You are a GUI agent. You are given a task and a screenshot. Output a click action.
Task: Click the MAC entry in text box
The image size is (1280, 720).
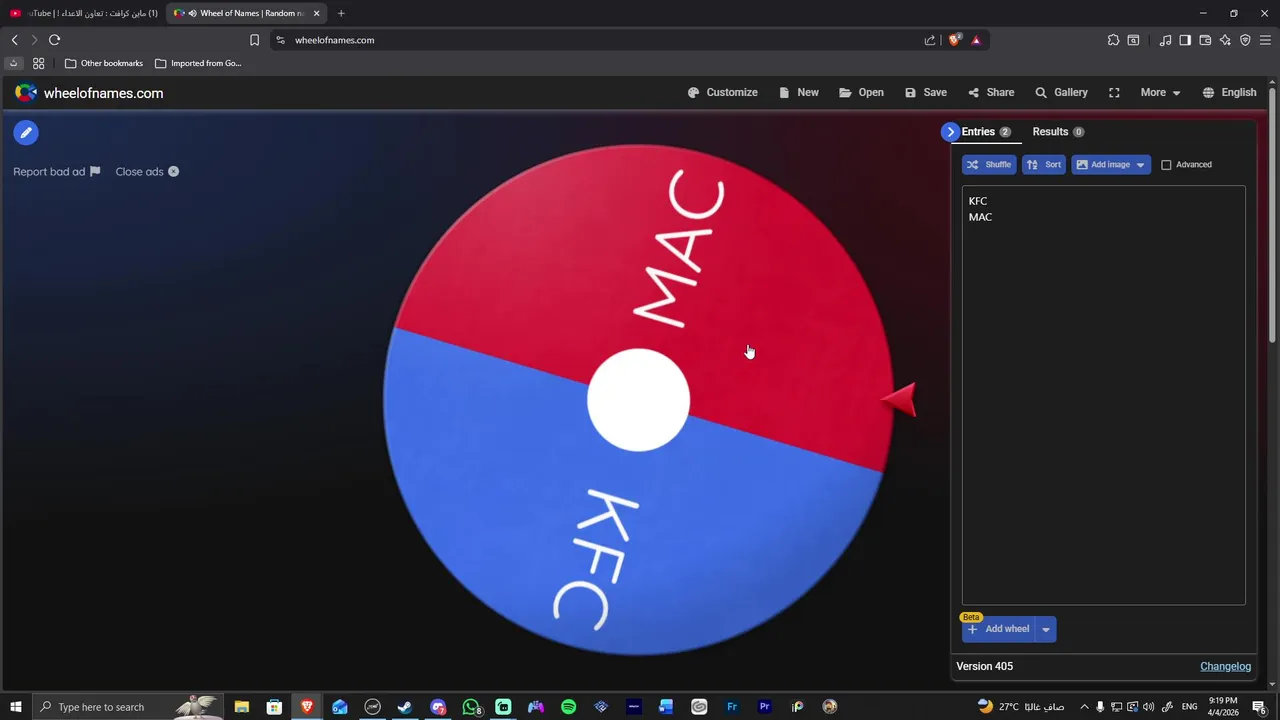pyautogui.click(x=980, y=217)
